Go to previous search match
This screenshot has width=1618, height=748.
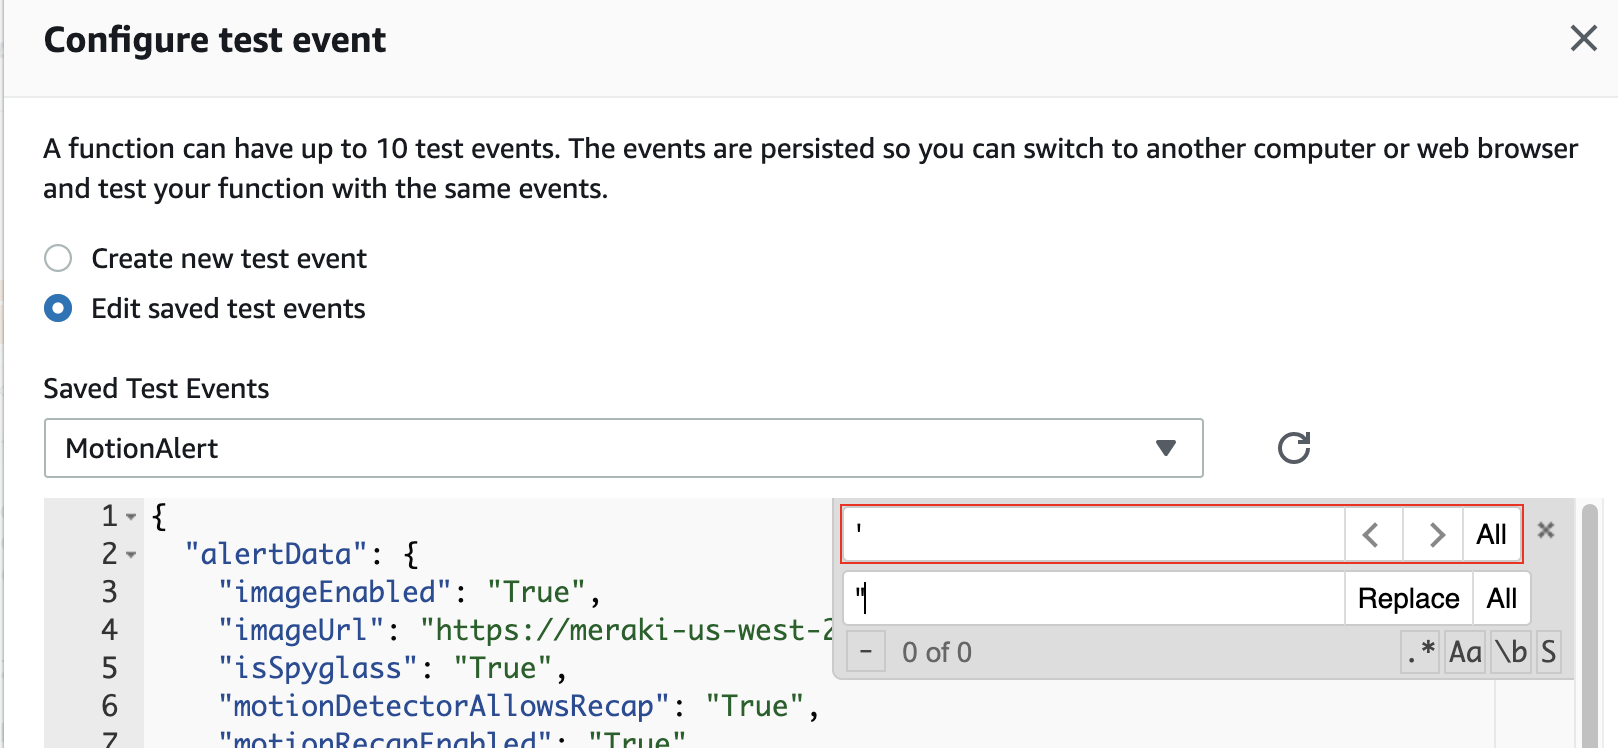1372,535
